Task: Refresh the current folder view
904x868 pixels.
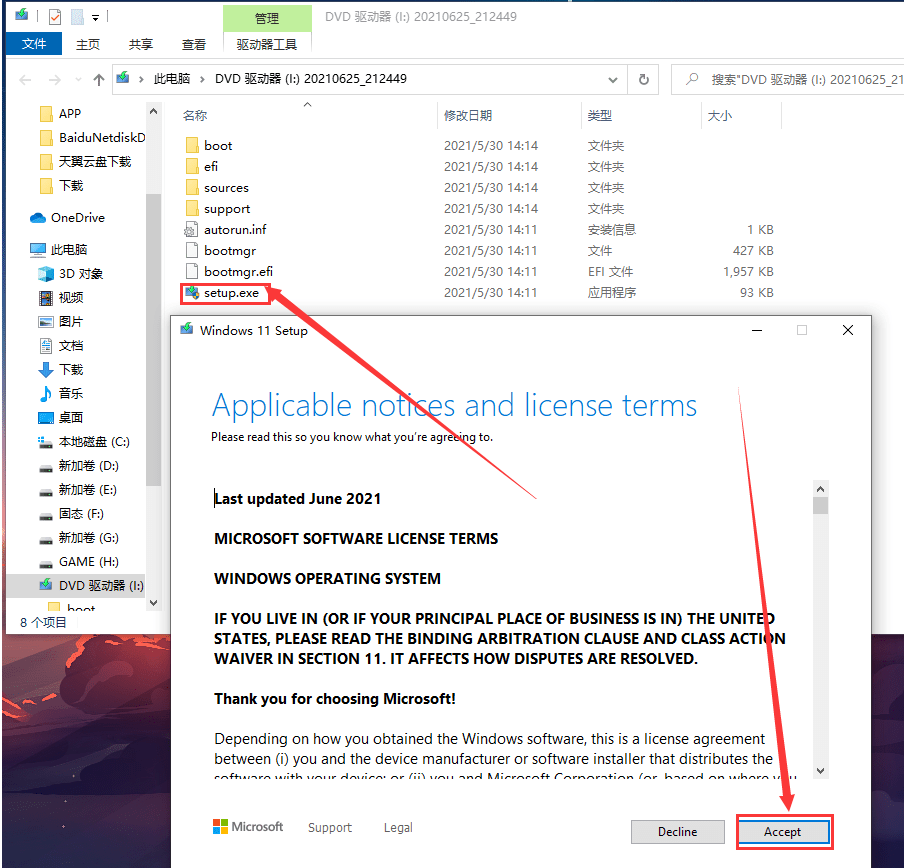Action: tap(644, 80)
